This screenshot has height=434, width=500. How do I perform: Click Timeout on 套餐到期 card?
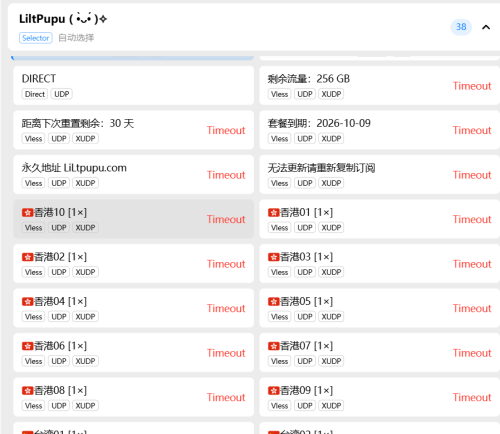pos(472,130)
